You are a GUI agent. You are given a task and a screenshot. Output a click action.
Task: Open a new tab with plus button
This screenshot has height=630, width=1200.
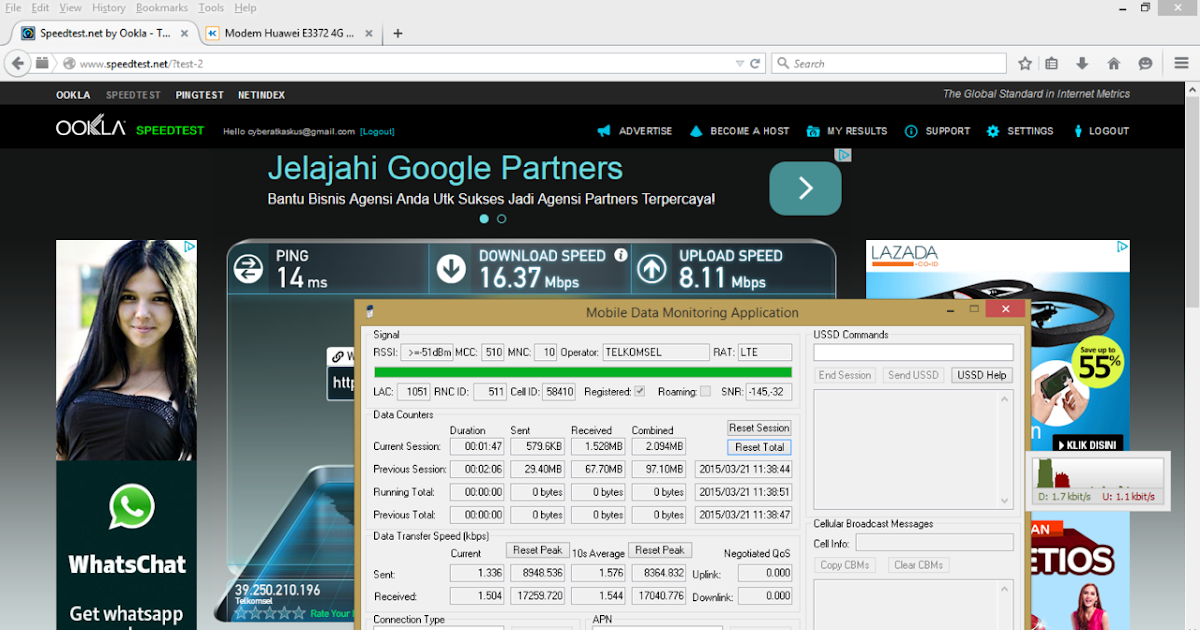coord(398,33)
